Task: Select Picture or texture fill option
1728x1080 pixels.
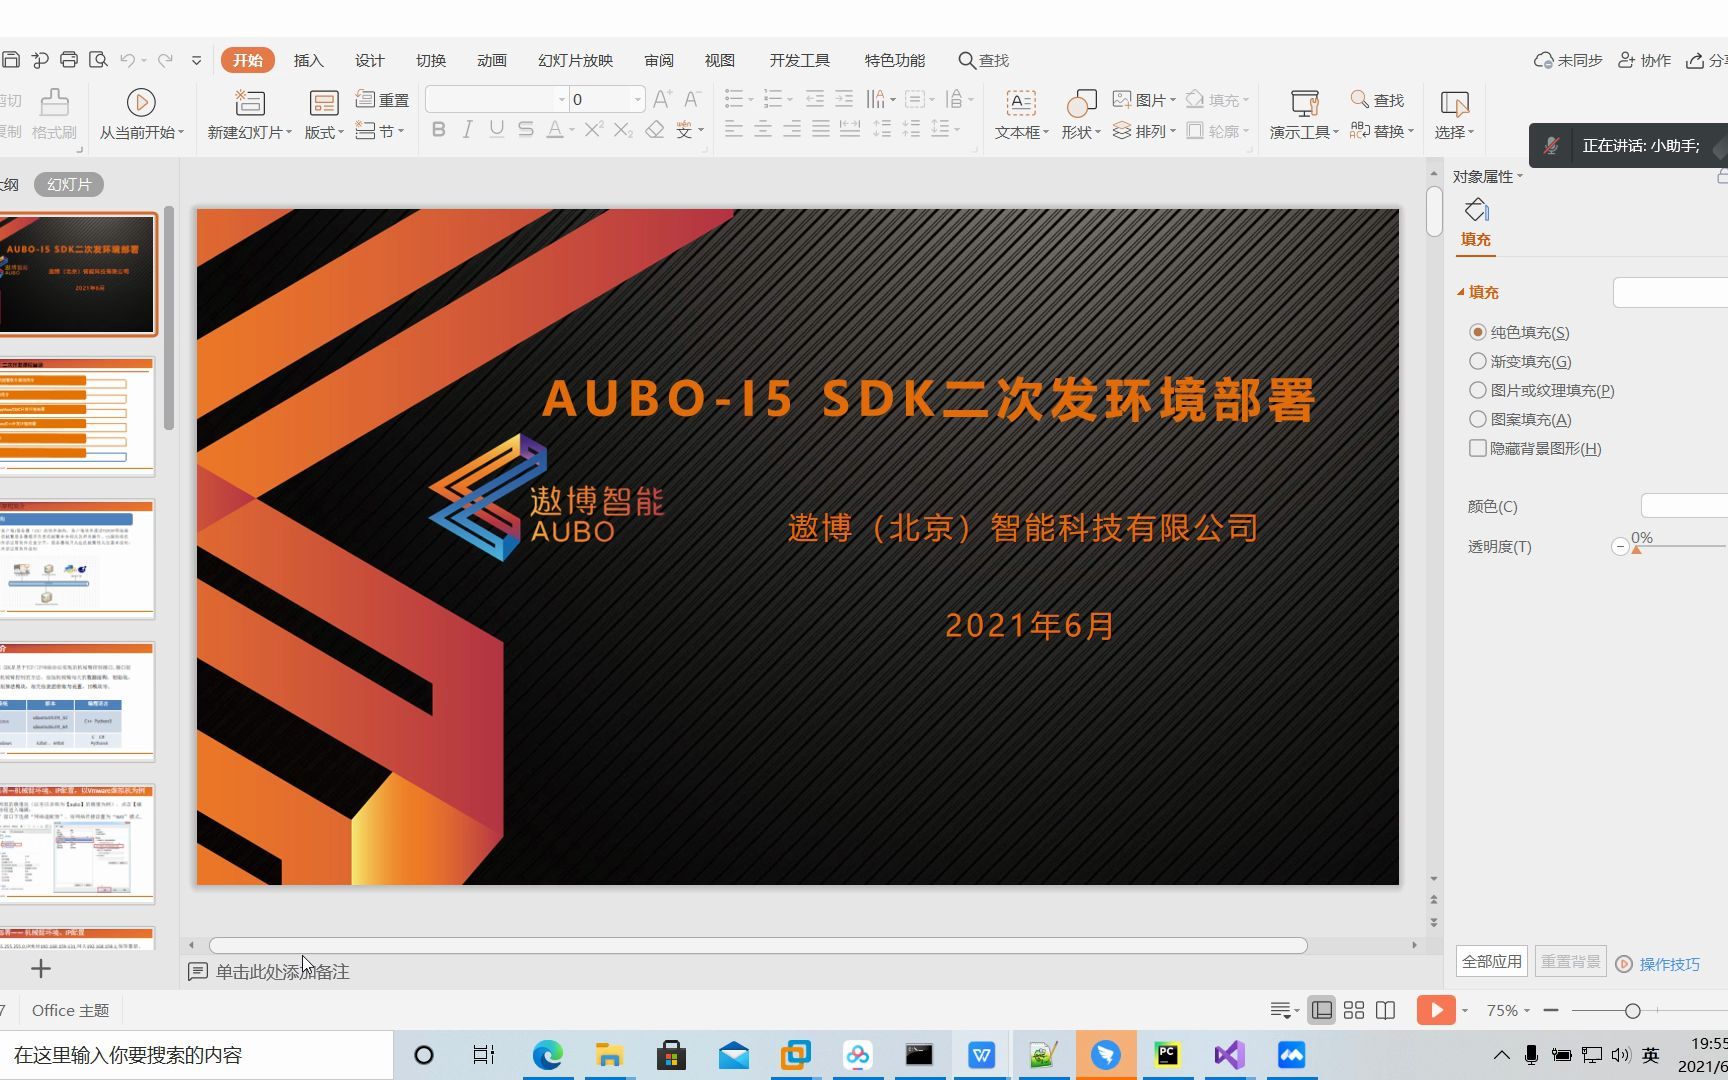Action: (1478, 390)
